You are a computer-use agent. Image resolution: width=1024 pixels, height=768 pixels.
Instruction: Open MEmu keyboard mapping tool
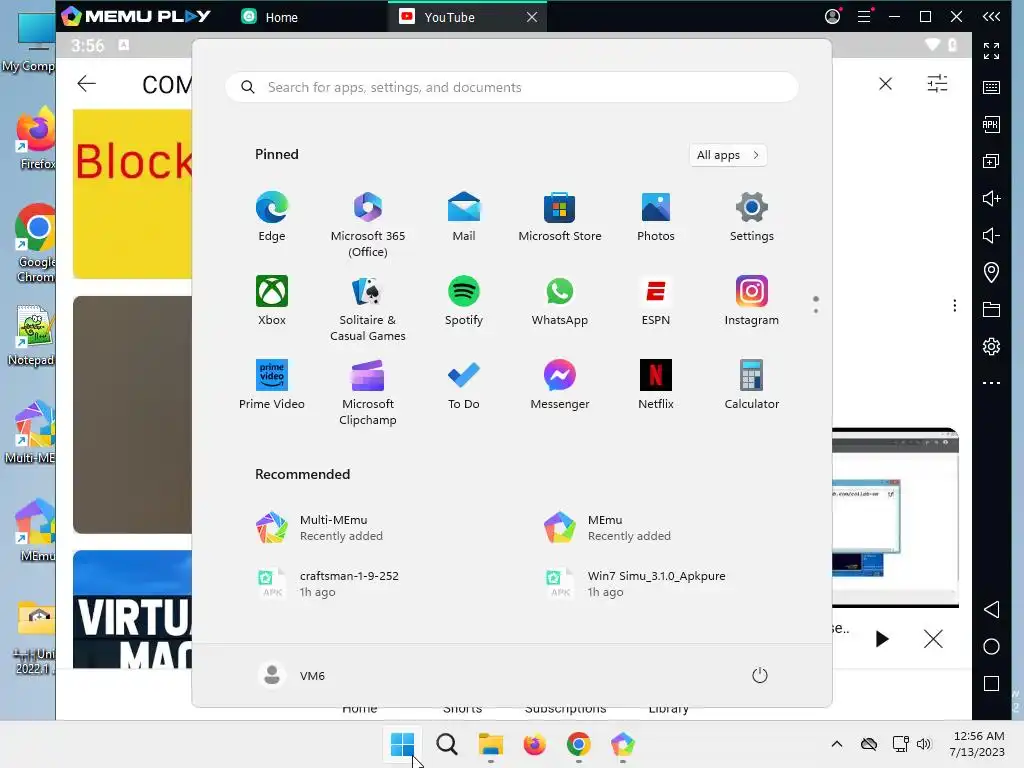991,88
